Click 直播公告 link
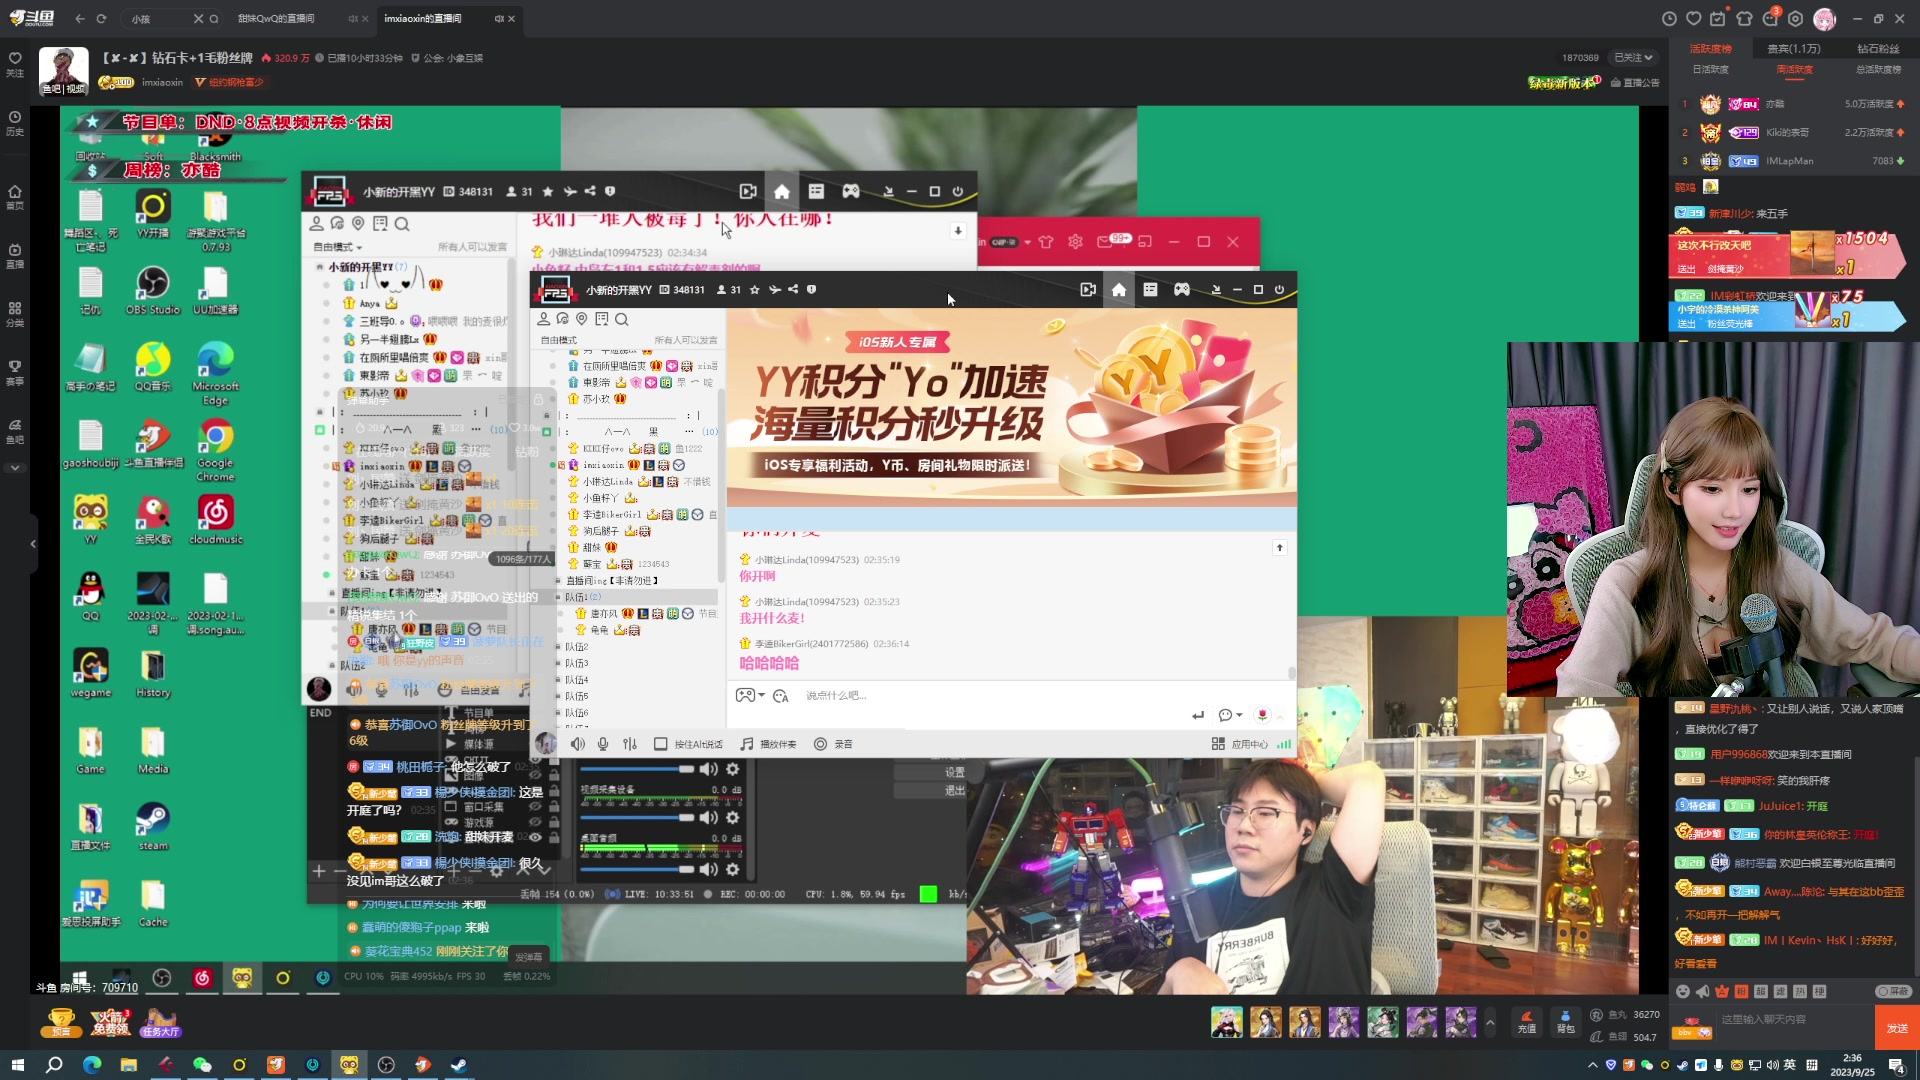Screen dimensions: 1920x1080 (1635, 83)
